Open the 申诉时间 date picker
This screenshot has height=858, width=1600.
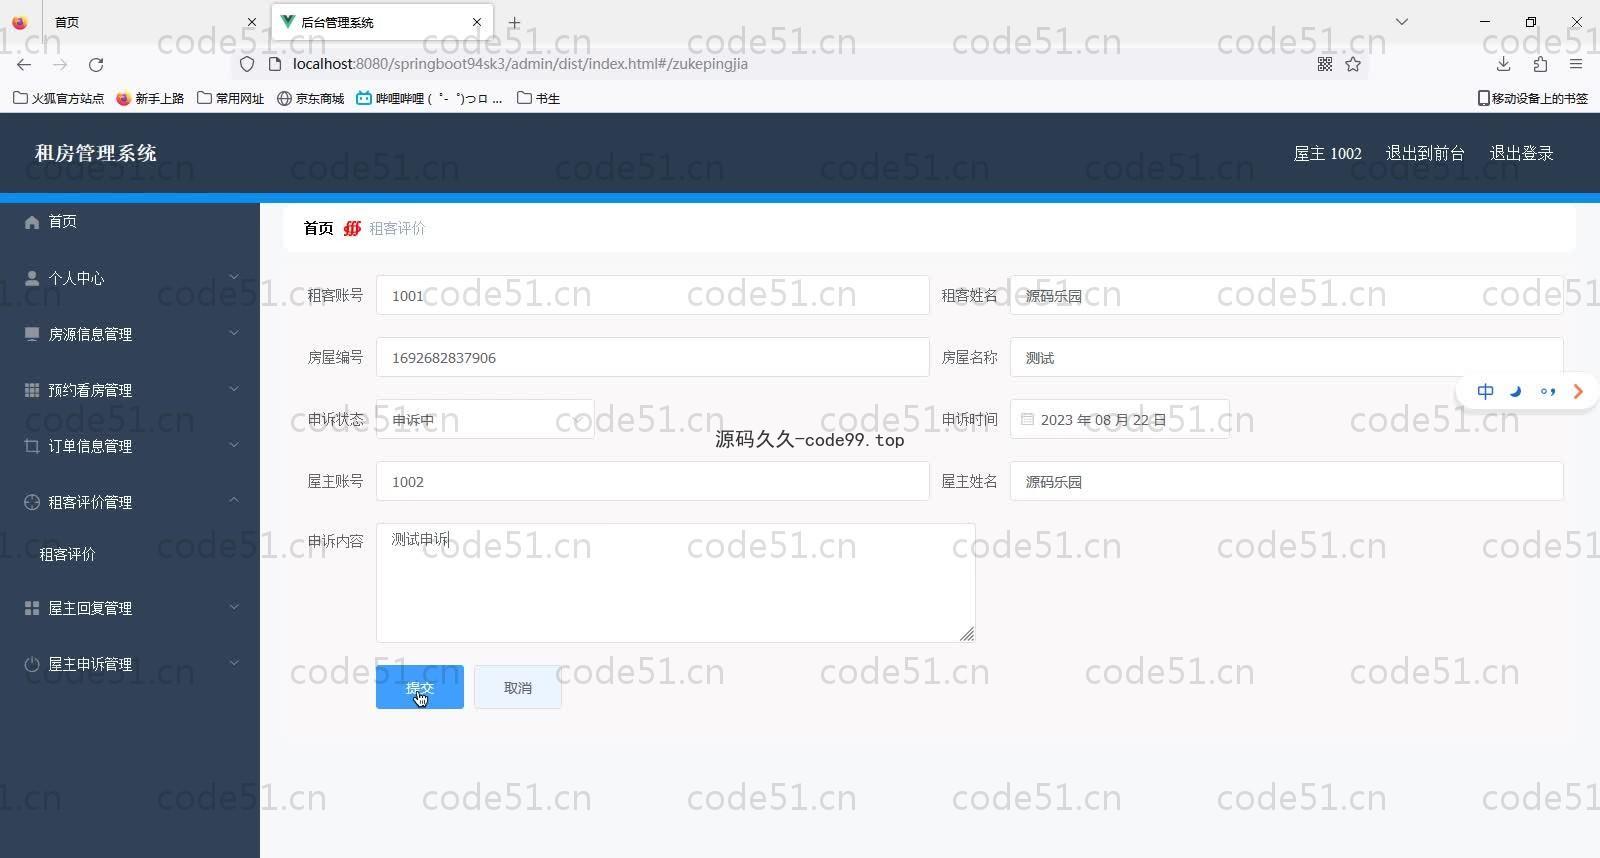(1119, 419)
